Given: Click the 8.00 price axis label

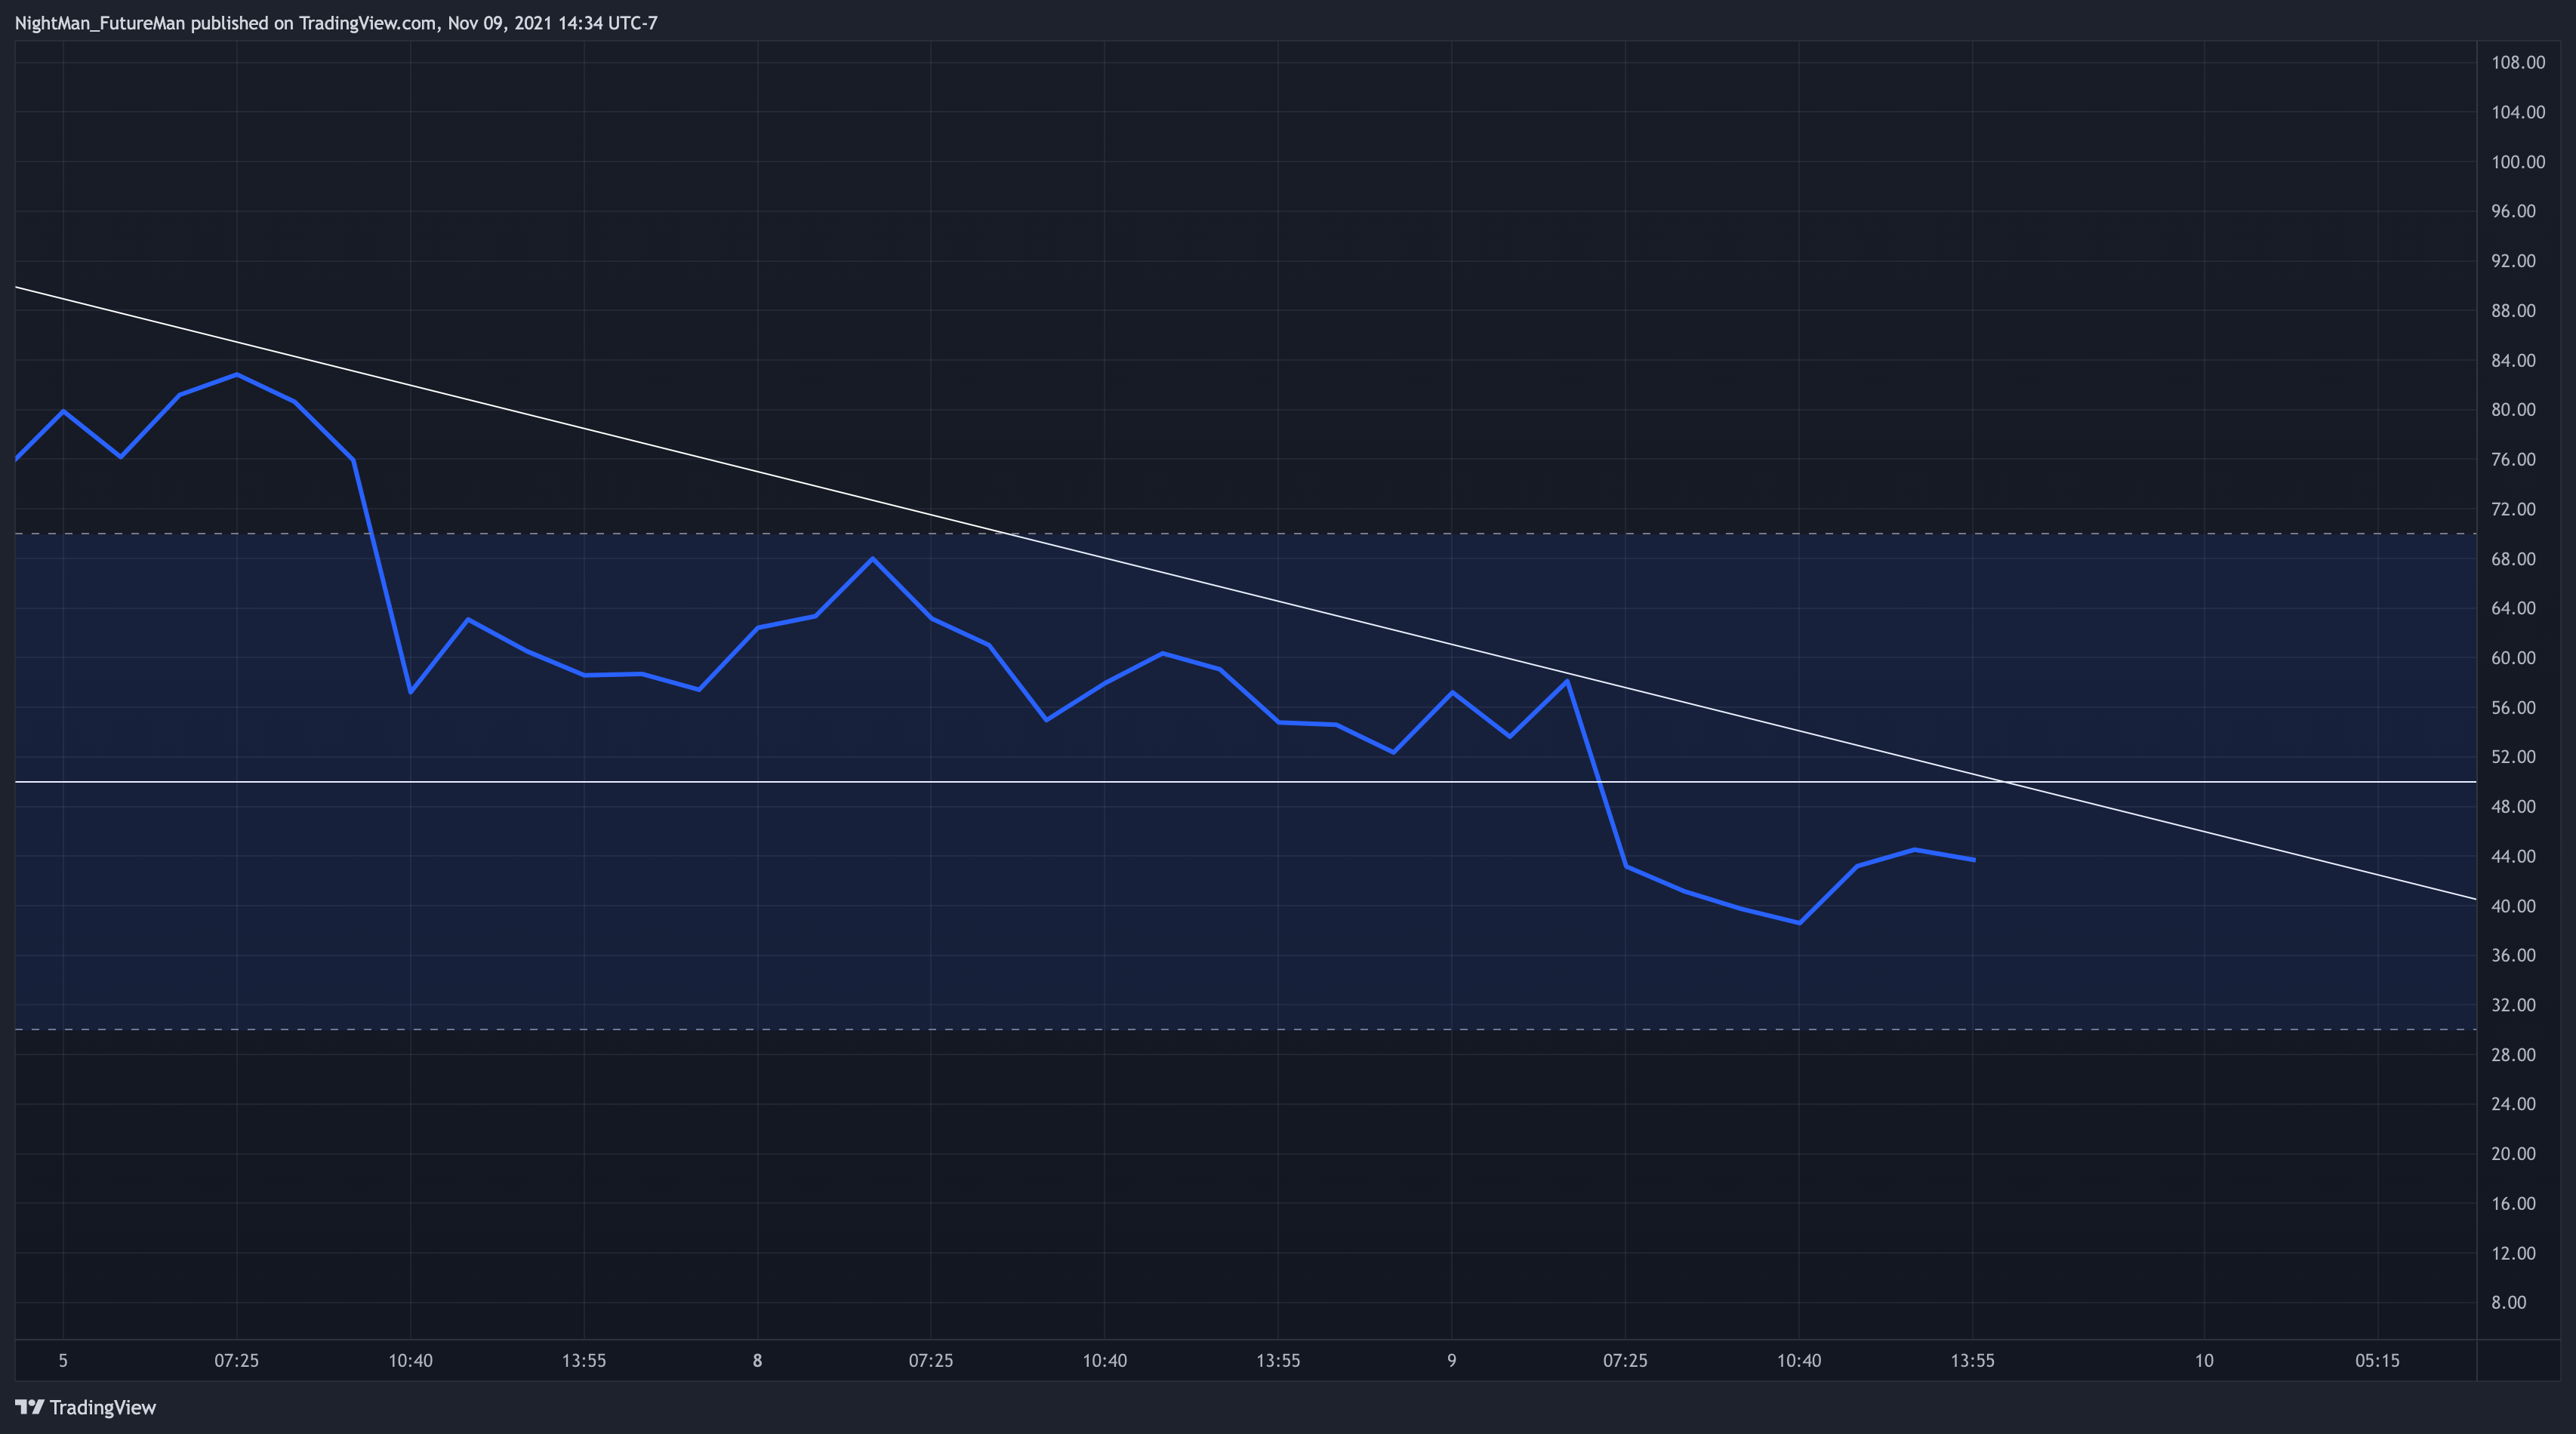Looking at the screenshot, I should coord(2509,1303).
